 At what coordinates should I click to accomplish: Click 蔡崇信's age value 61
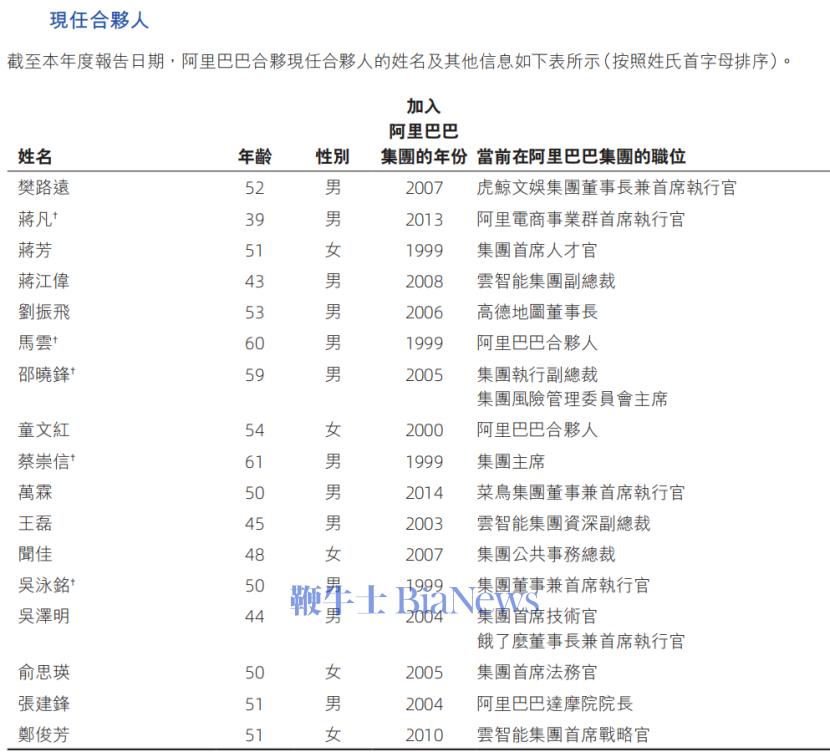(x=255, y=462)
